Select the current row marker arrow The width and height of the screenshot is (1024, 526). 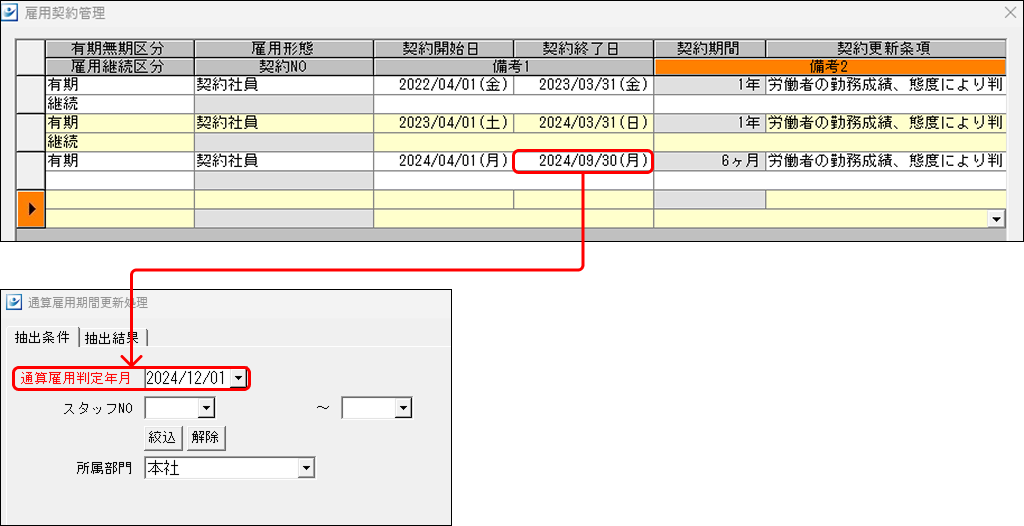[30, 209]
